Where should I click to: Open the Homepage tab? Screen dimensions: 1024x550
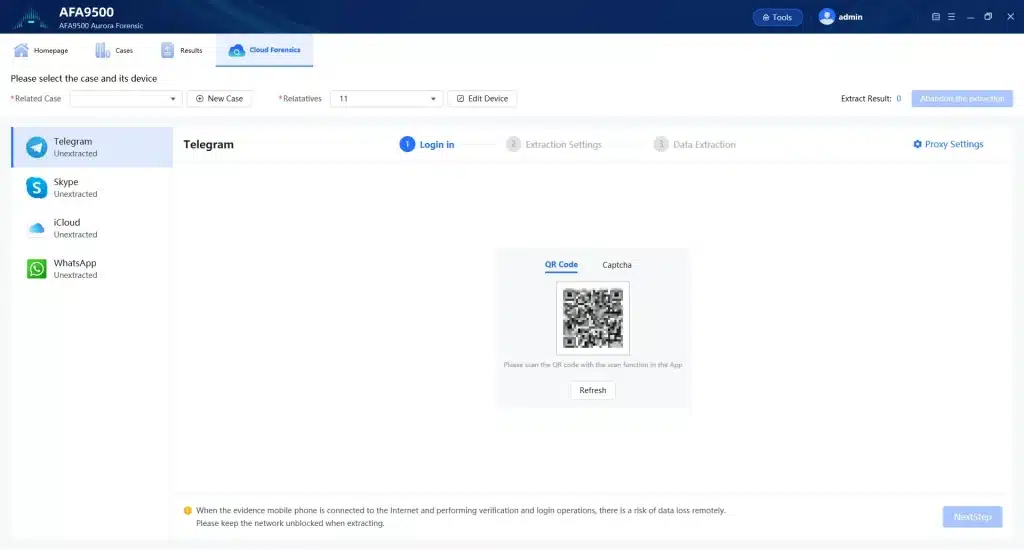pos(41,50)
